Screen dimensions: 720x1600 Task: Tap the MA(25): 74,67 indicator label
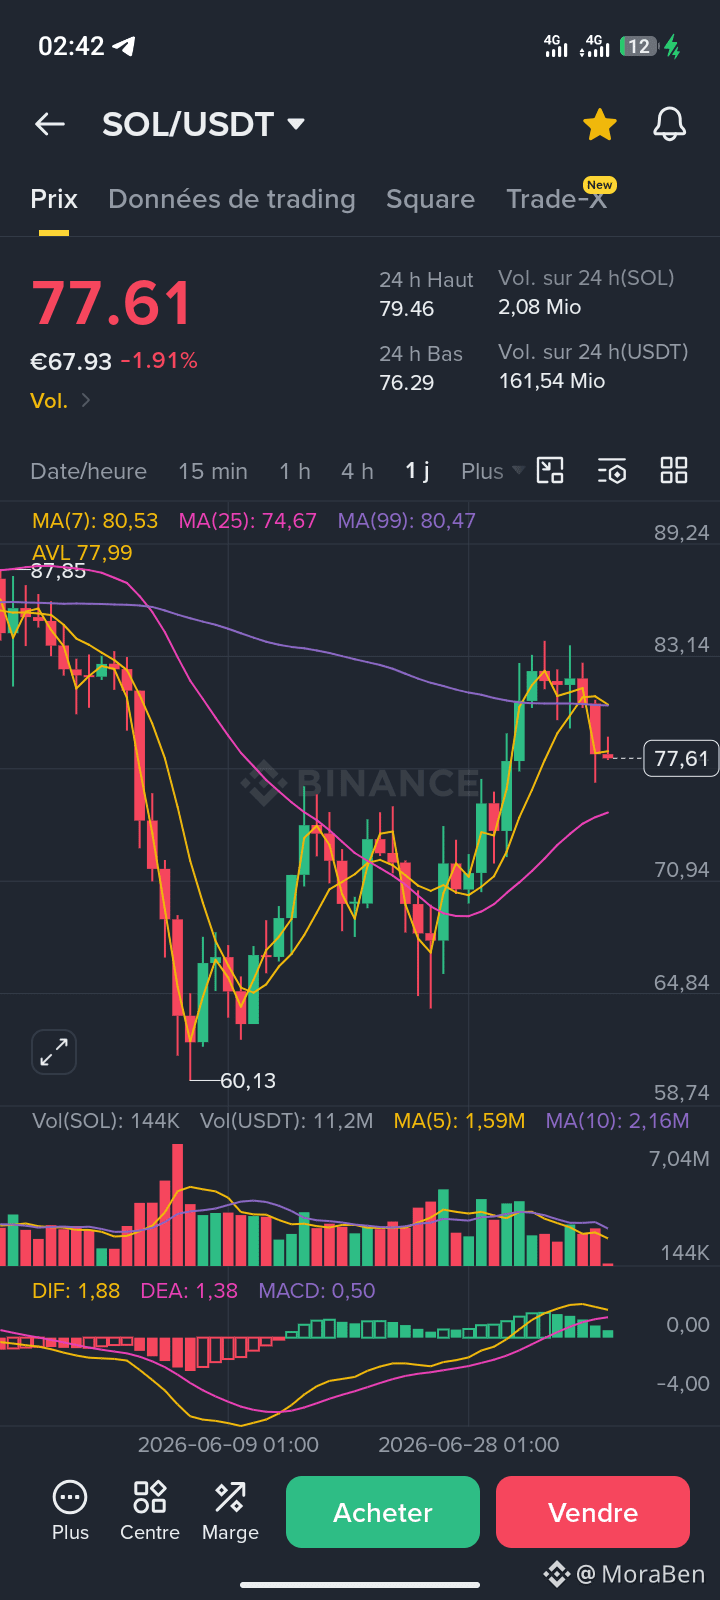(247, 520)
